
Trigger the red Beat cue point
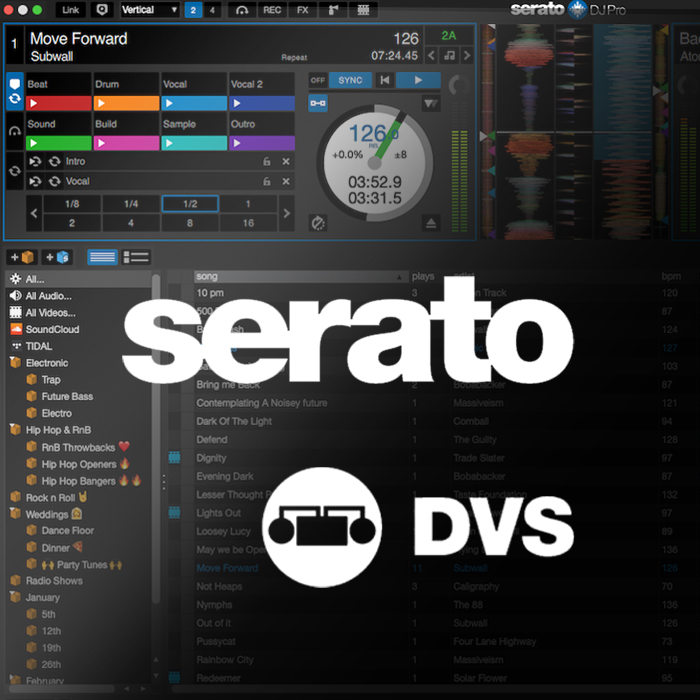58,103
